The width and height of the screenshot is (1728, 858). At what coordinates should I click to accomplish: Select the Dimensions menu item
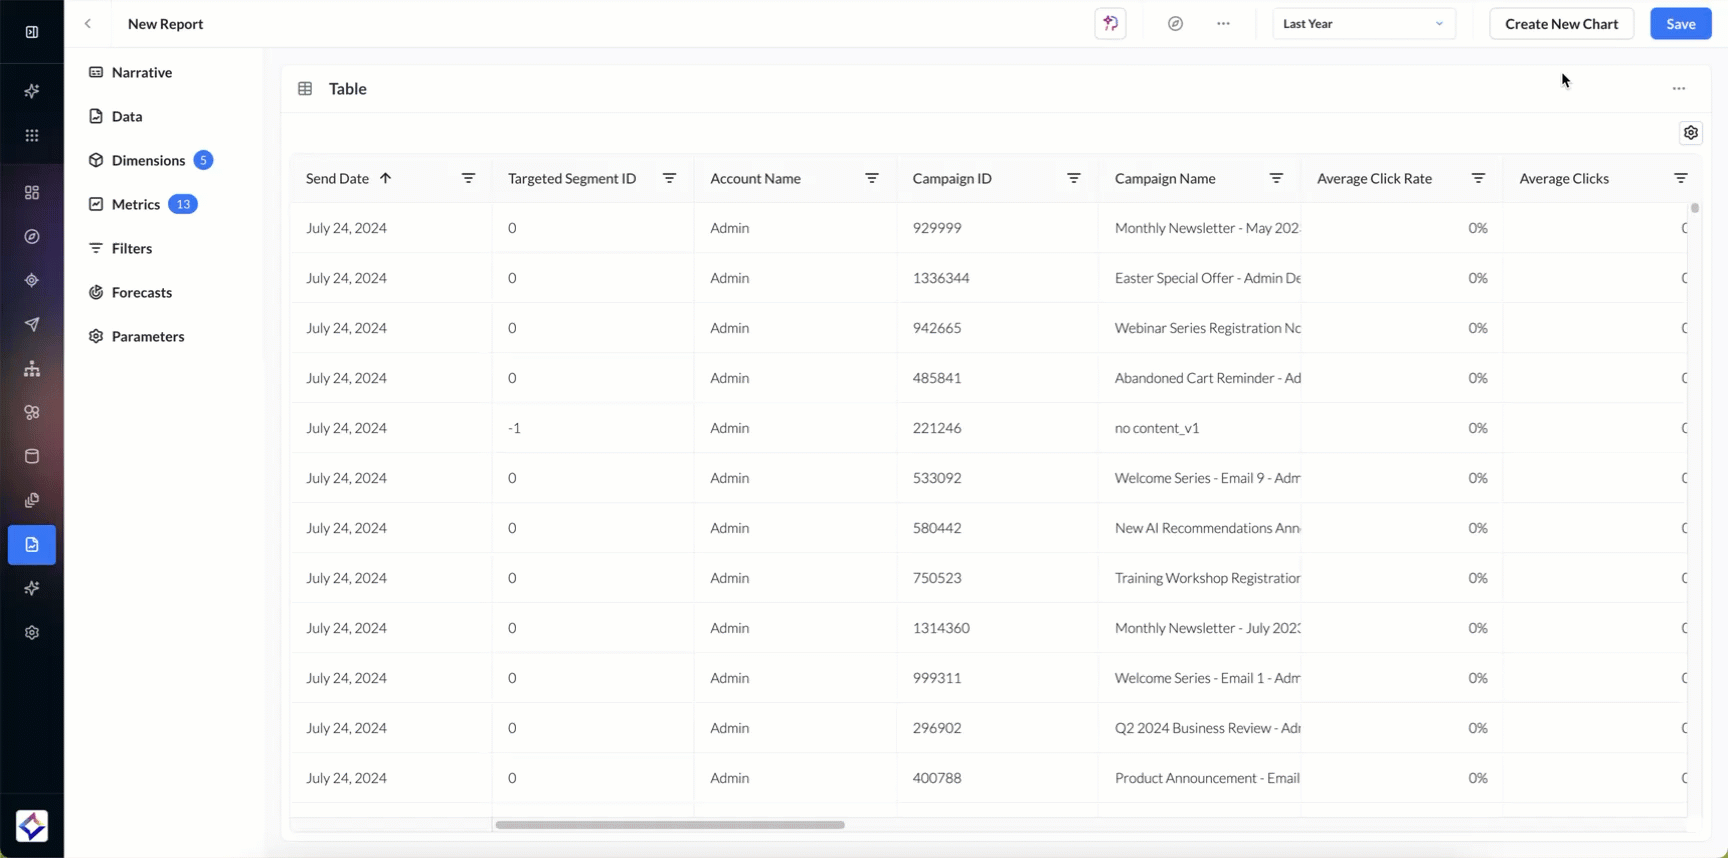click(x=148, y=160)
